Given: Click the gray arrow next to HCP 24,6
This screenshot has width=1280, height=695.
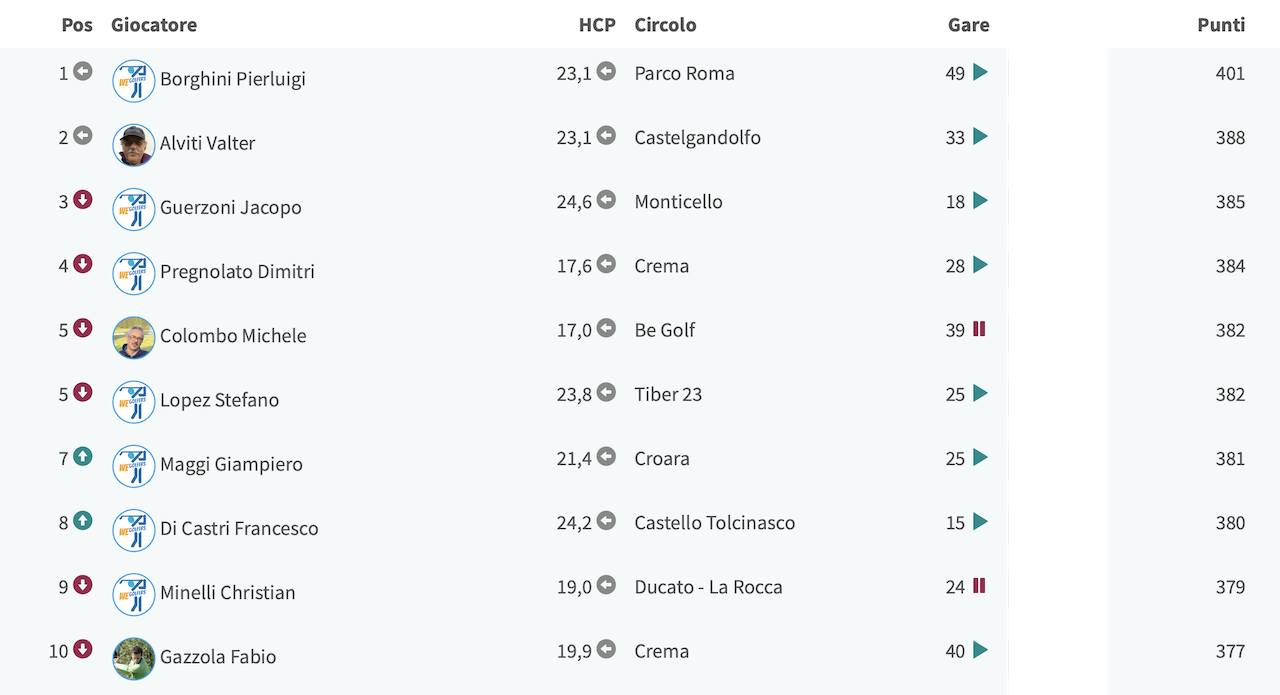Looking at the screenshot, I should point(606,200).
